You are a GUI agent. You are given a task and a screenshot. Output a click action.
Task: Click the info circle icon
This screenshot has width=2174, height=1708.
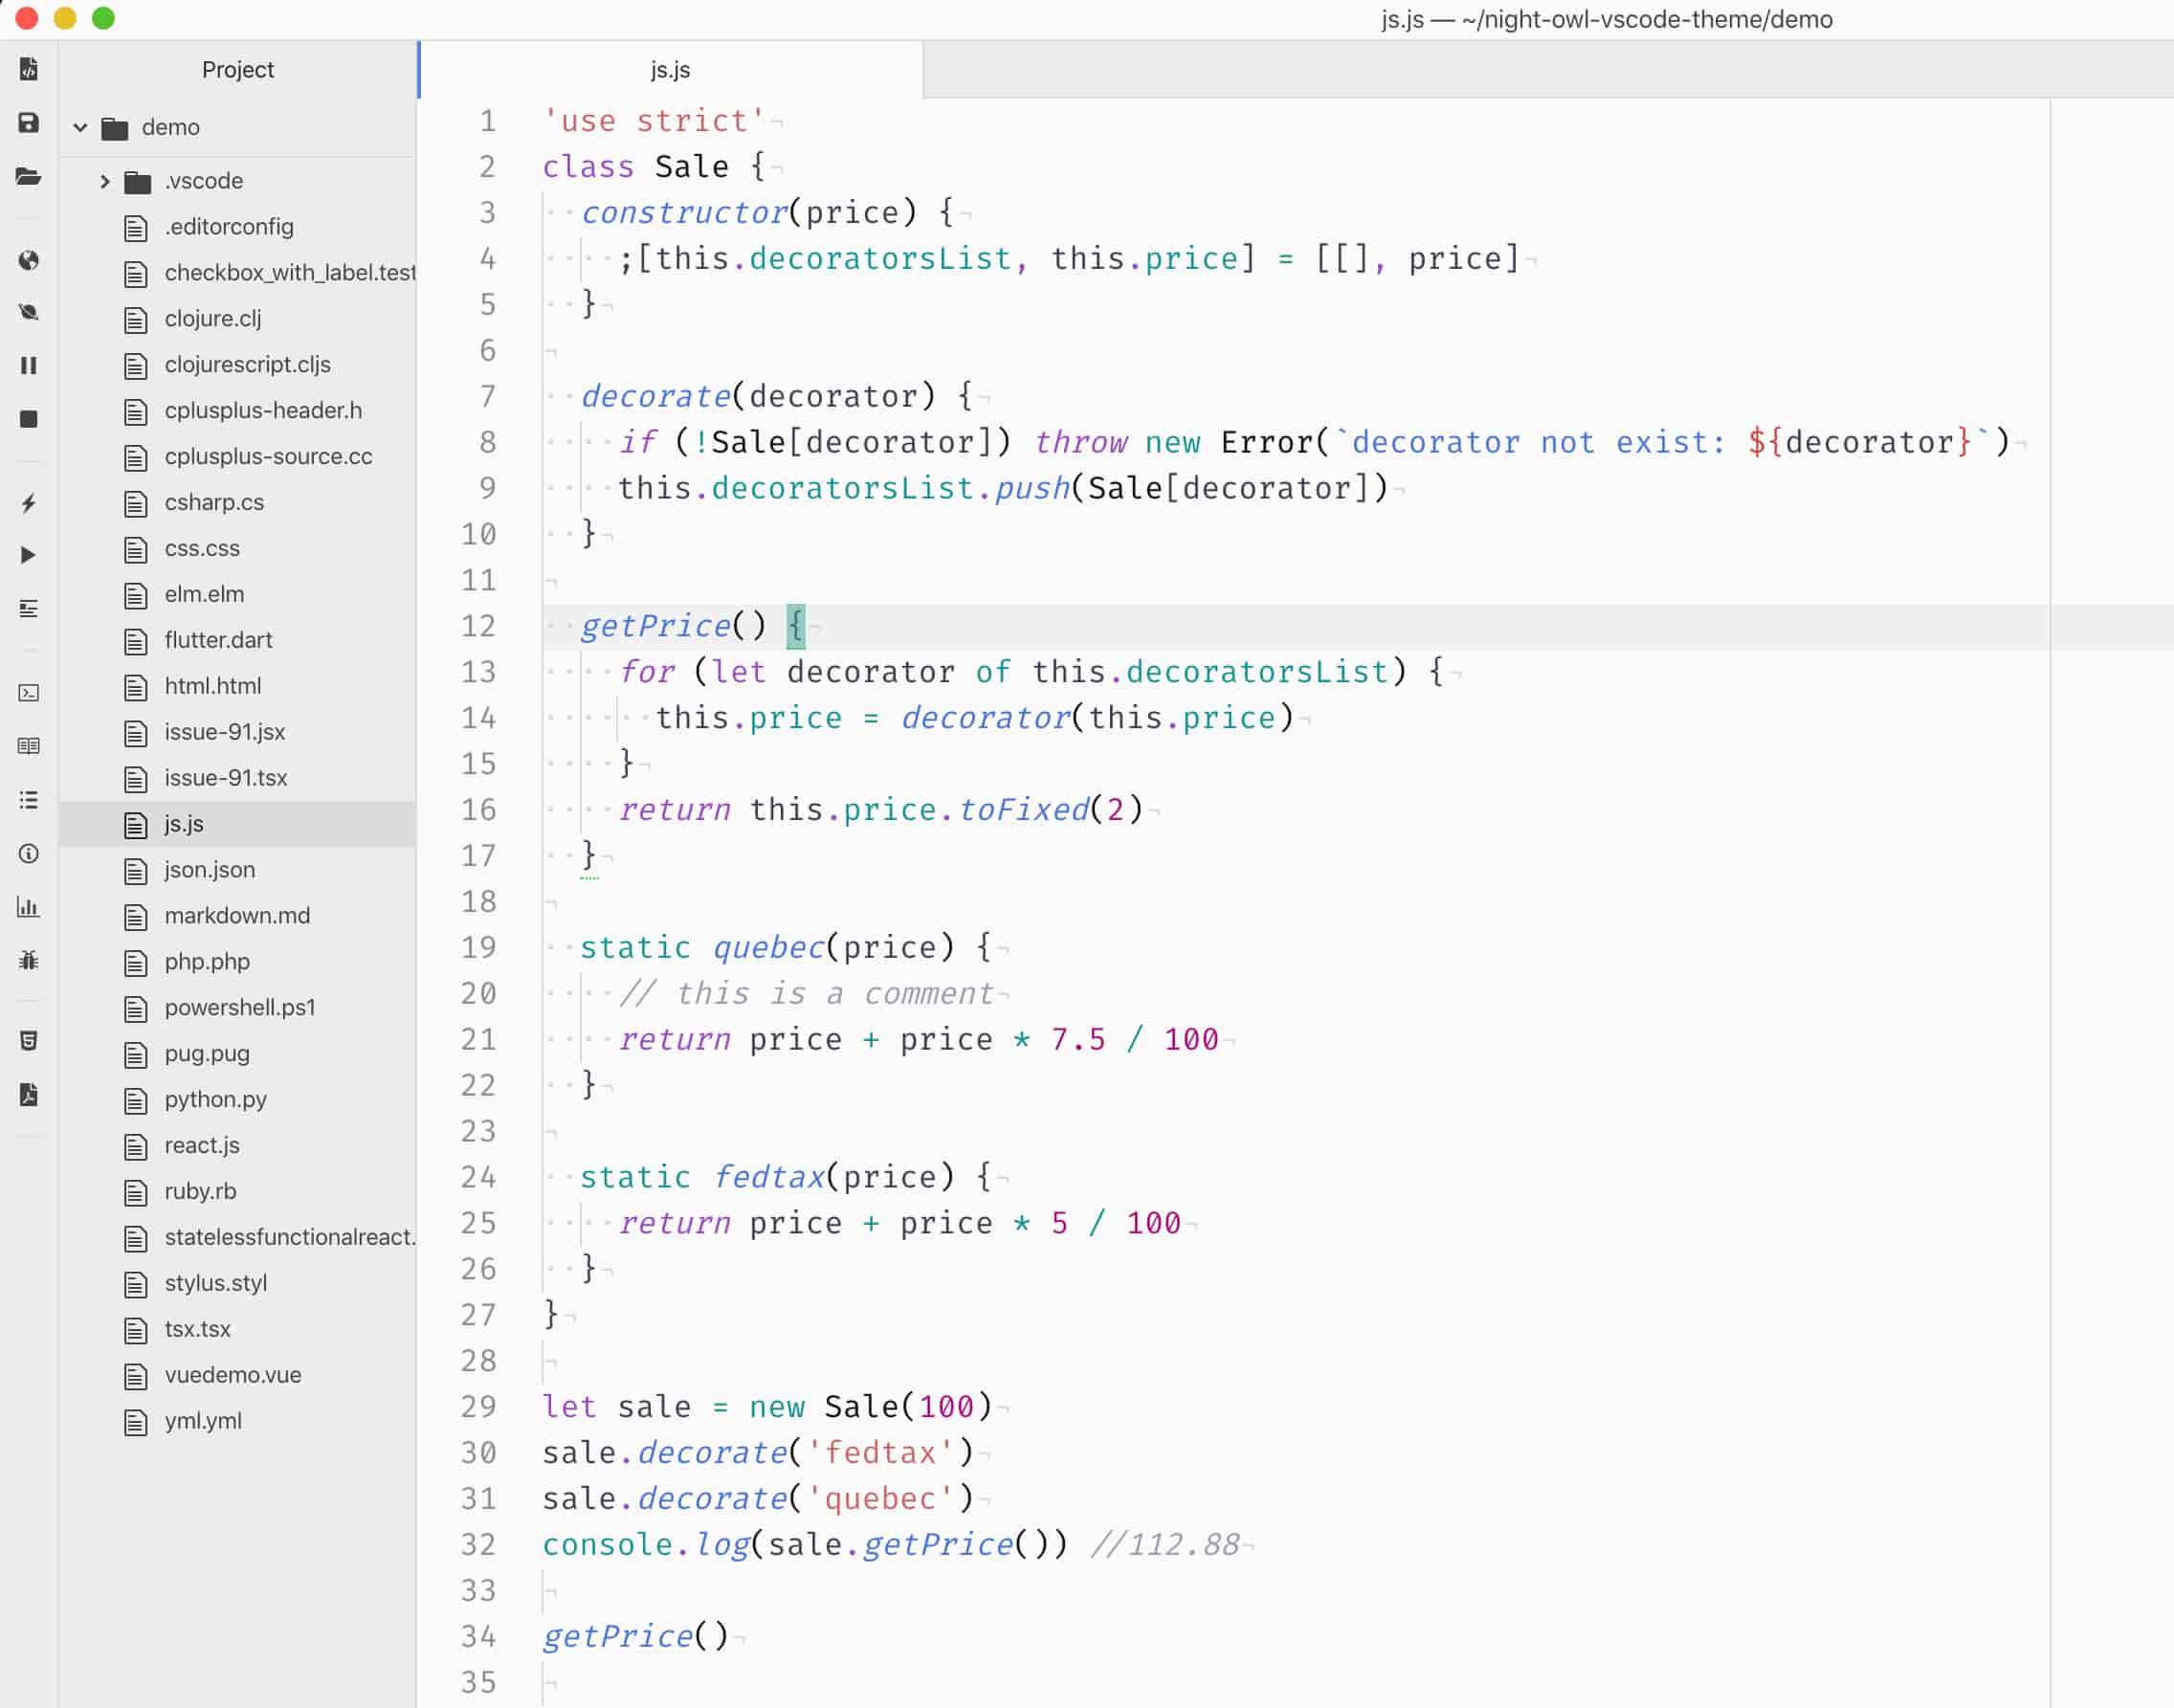[x=28, y=853]
